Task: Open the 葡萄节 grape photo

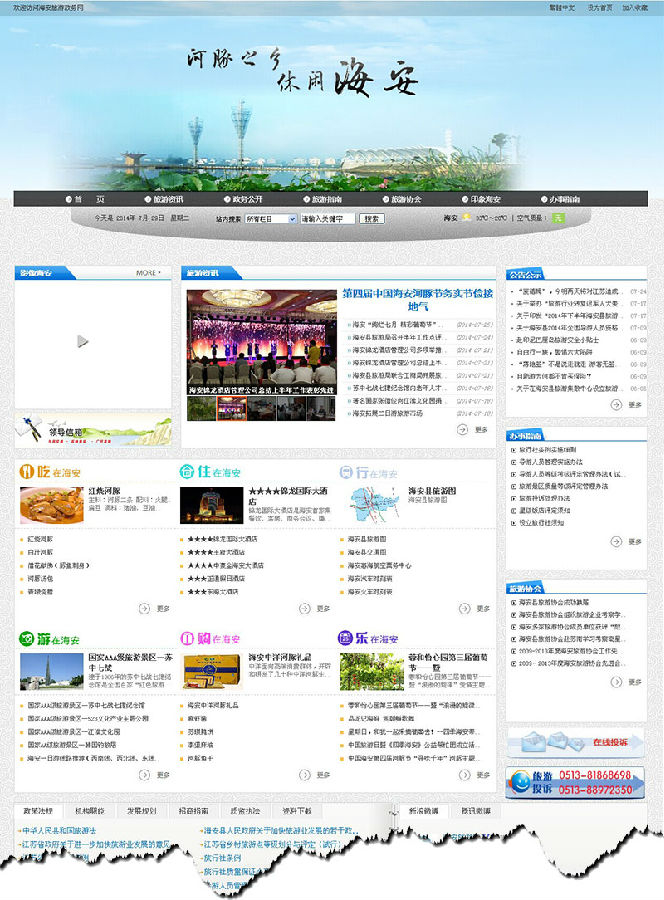Action: [371, 672]
